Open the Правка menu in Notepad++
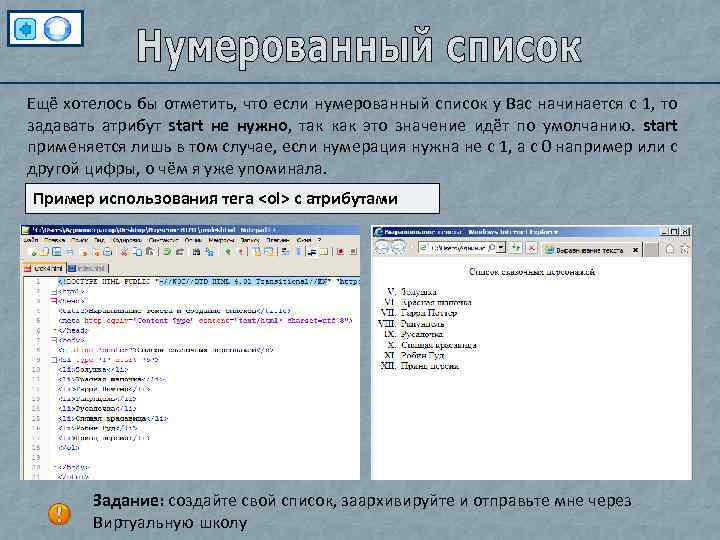 55,240
